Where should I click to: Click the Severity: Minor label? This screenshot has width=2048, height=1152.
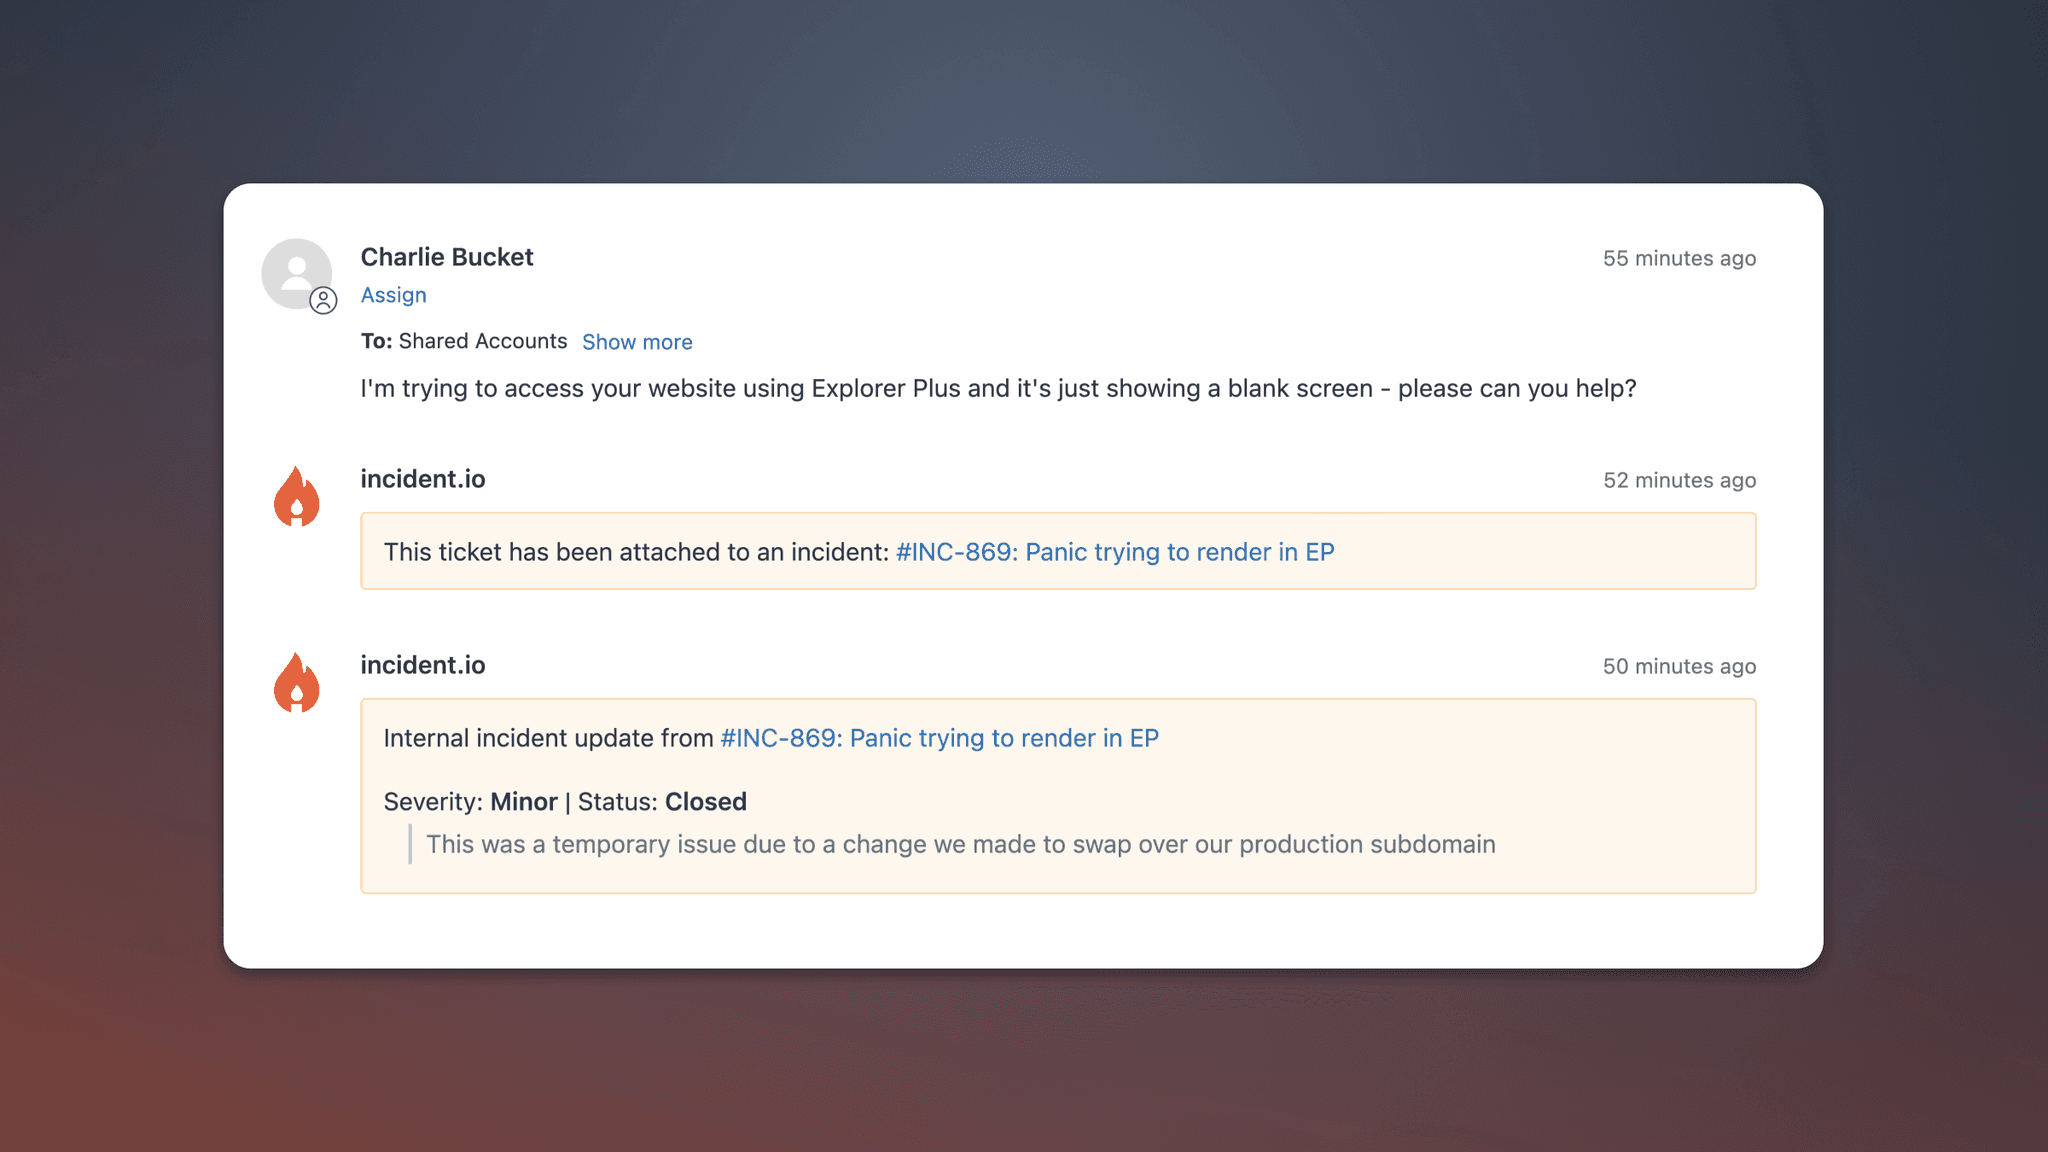pyautogui.click(x=470, y=802)
